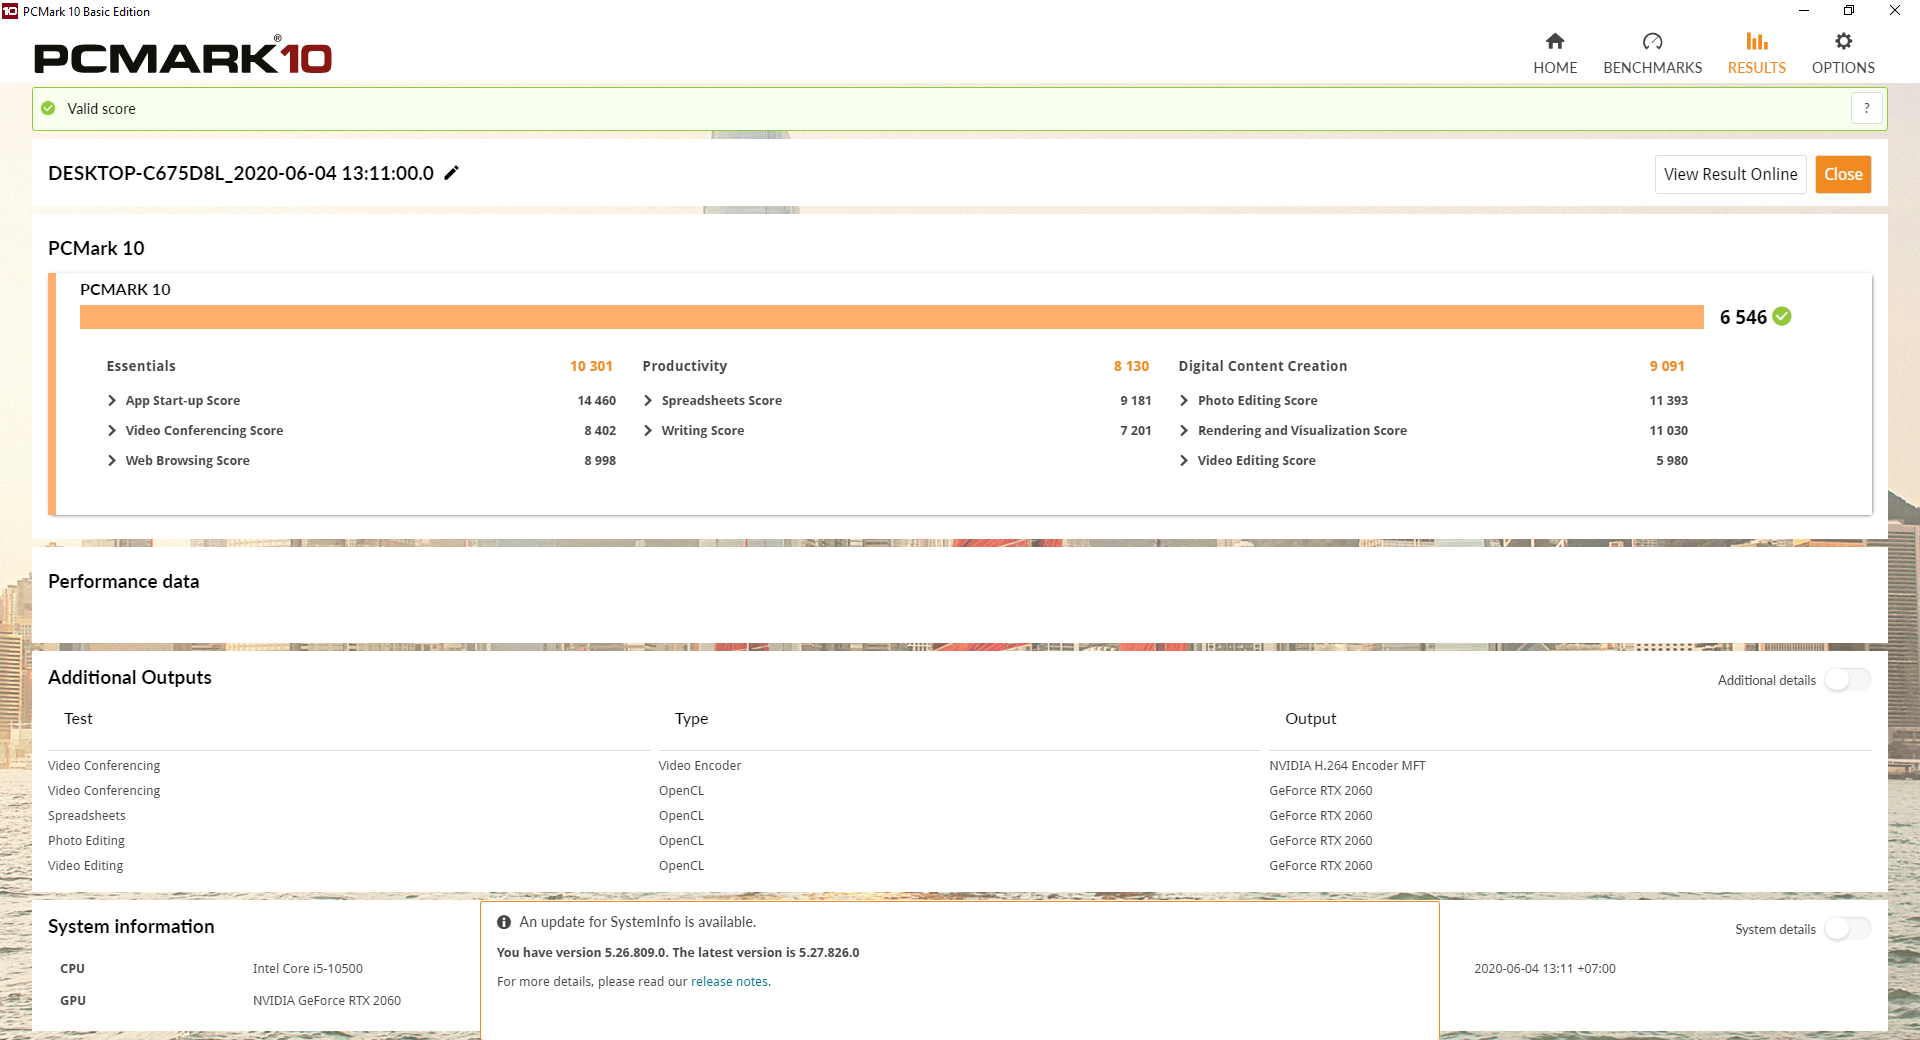This screenshot has height=1040, width=1920.
Task: Click the PCMark 10 logo
Action: (183, 56)
